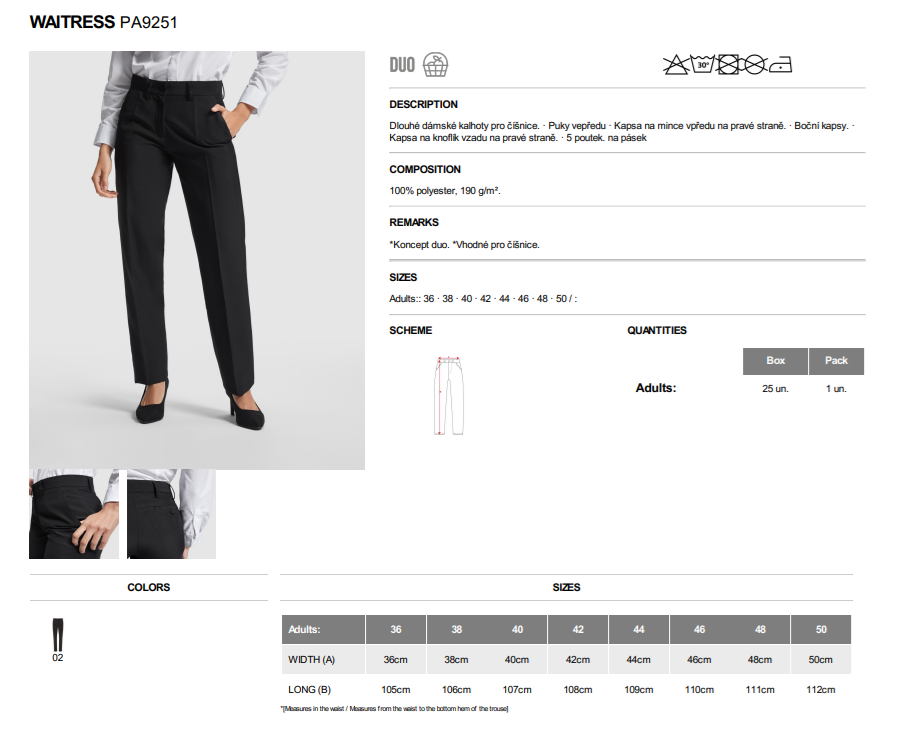
Task: Select the black color 02 swatch
Action: coord(58,635)
